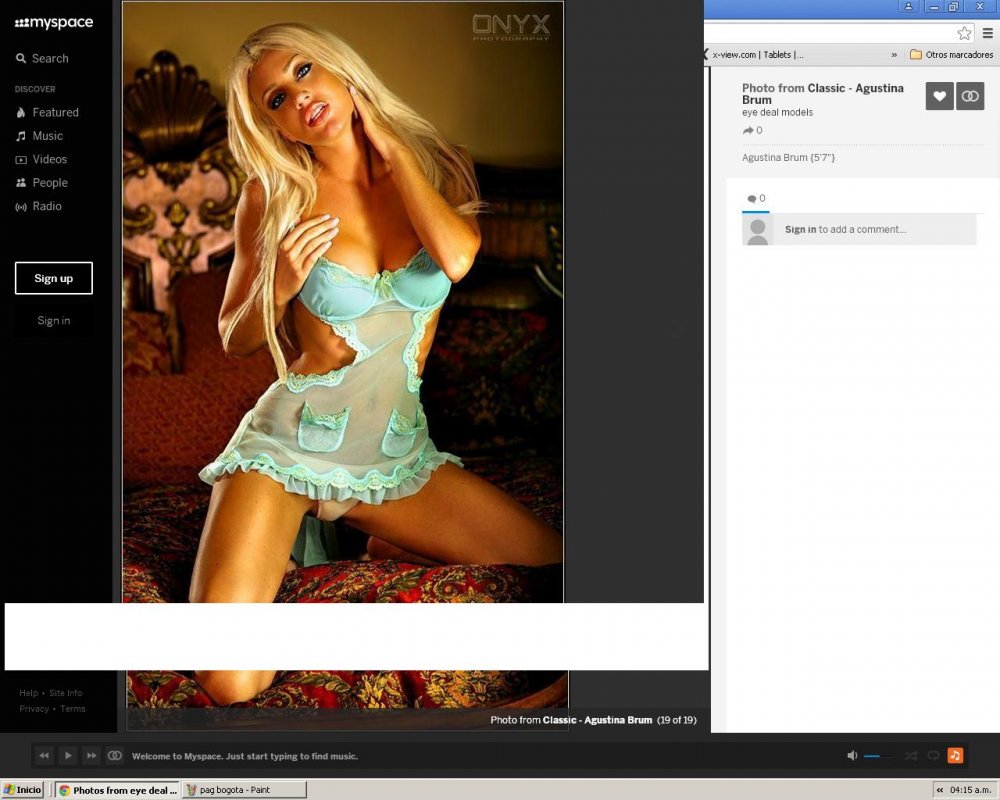This screenshot has width=1000, height=800.
Task: Click the connect rings icon beside the heart
Action: coord(970,96)
